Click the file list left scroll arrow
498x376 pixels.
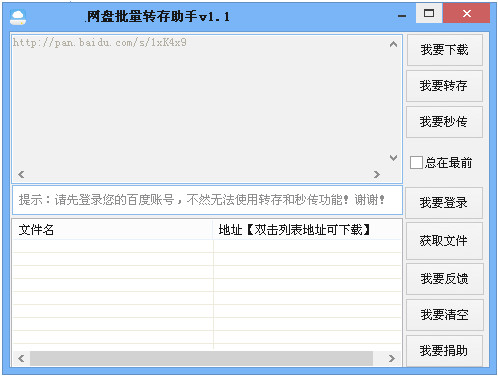(21, 358)
